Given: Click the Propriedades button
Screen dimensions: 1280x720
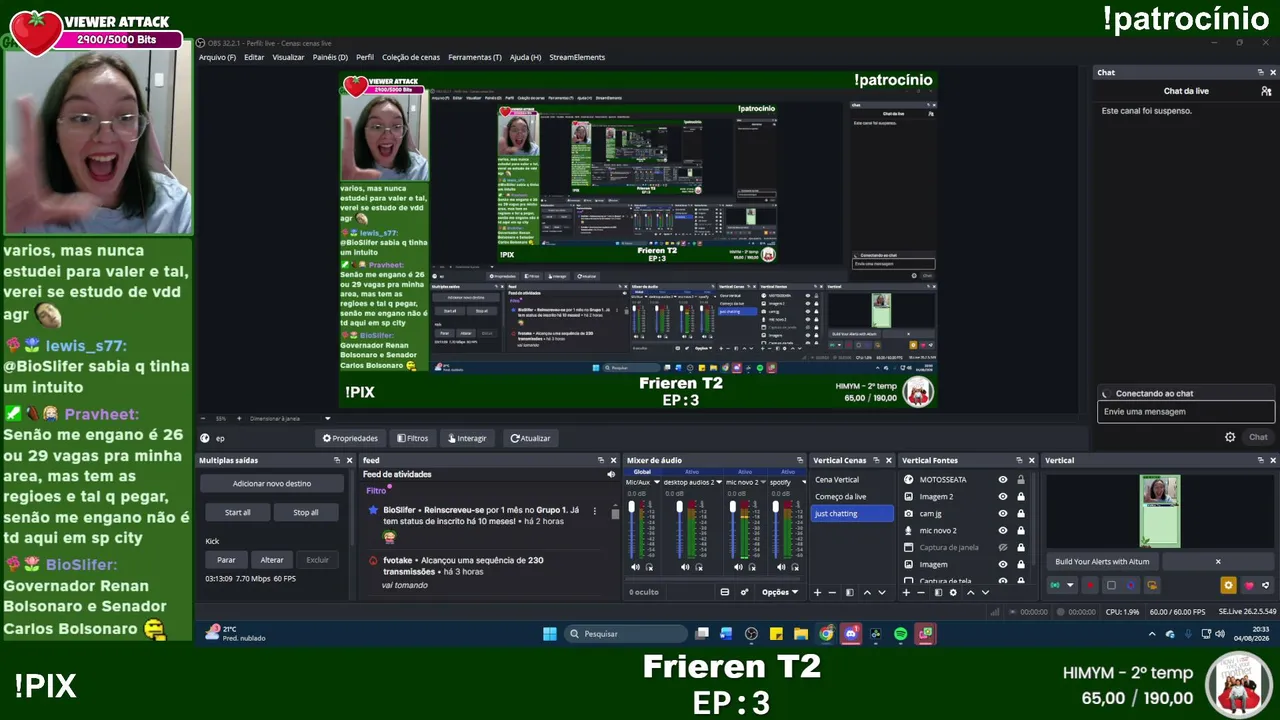Looking at the screenshot, I should (350, 438).
